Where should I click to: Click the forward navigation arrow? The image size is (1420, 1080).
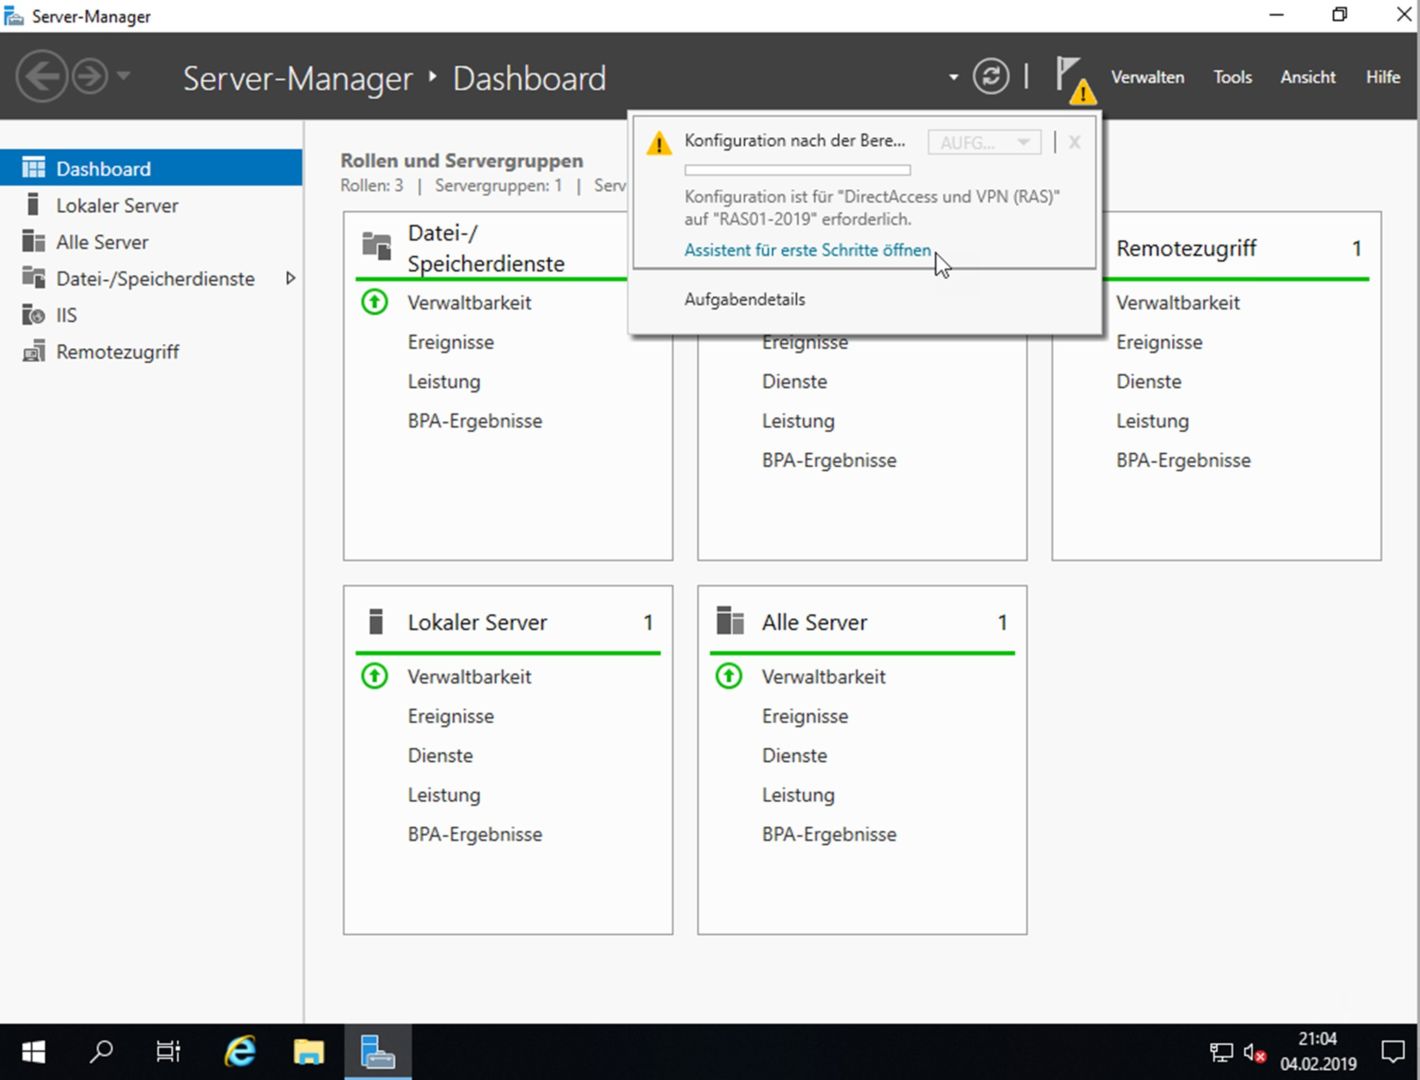coord(89,76)
